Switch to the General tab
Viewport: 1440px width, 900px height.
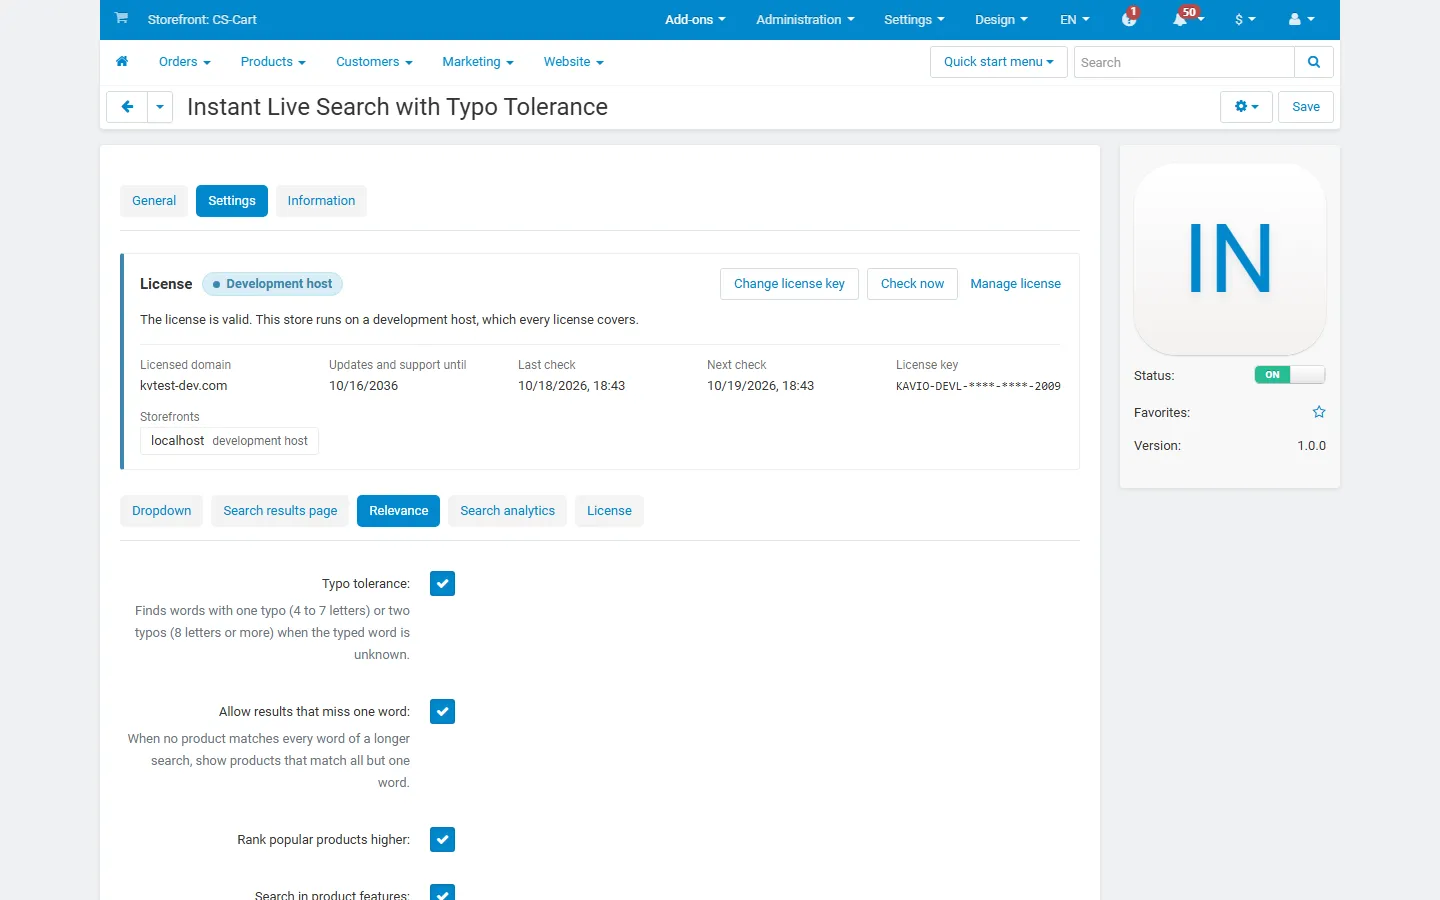(154, 201)
